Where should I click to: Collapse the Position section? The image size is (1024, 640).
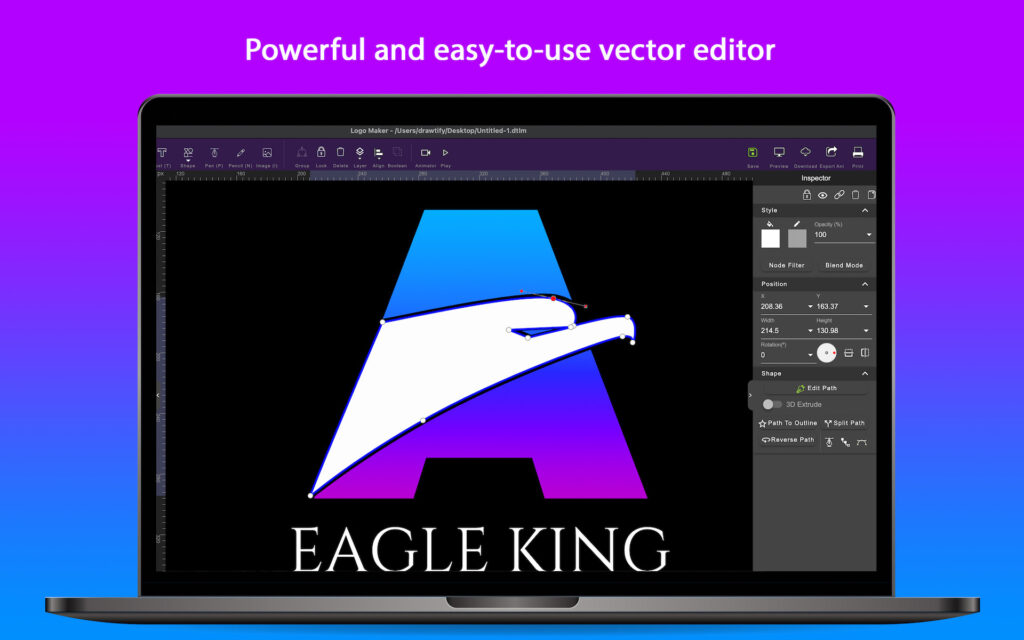(865, 284)
